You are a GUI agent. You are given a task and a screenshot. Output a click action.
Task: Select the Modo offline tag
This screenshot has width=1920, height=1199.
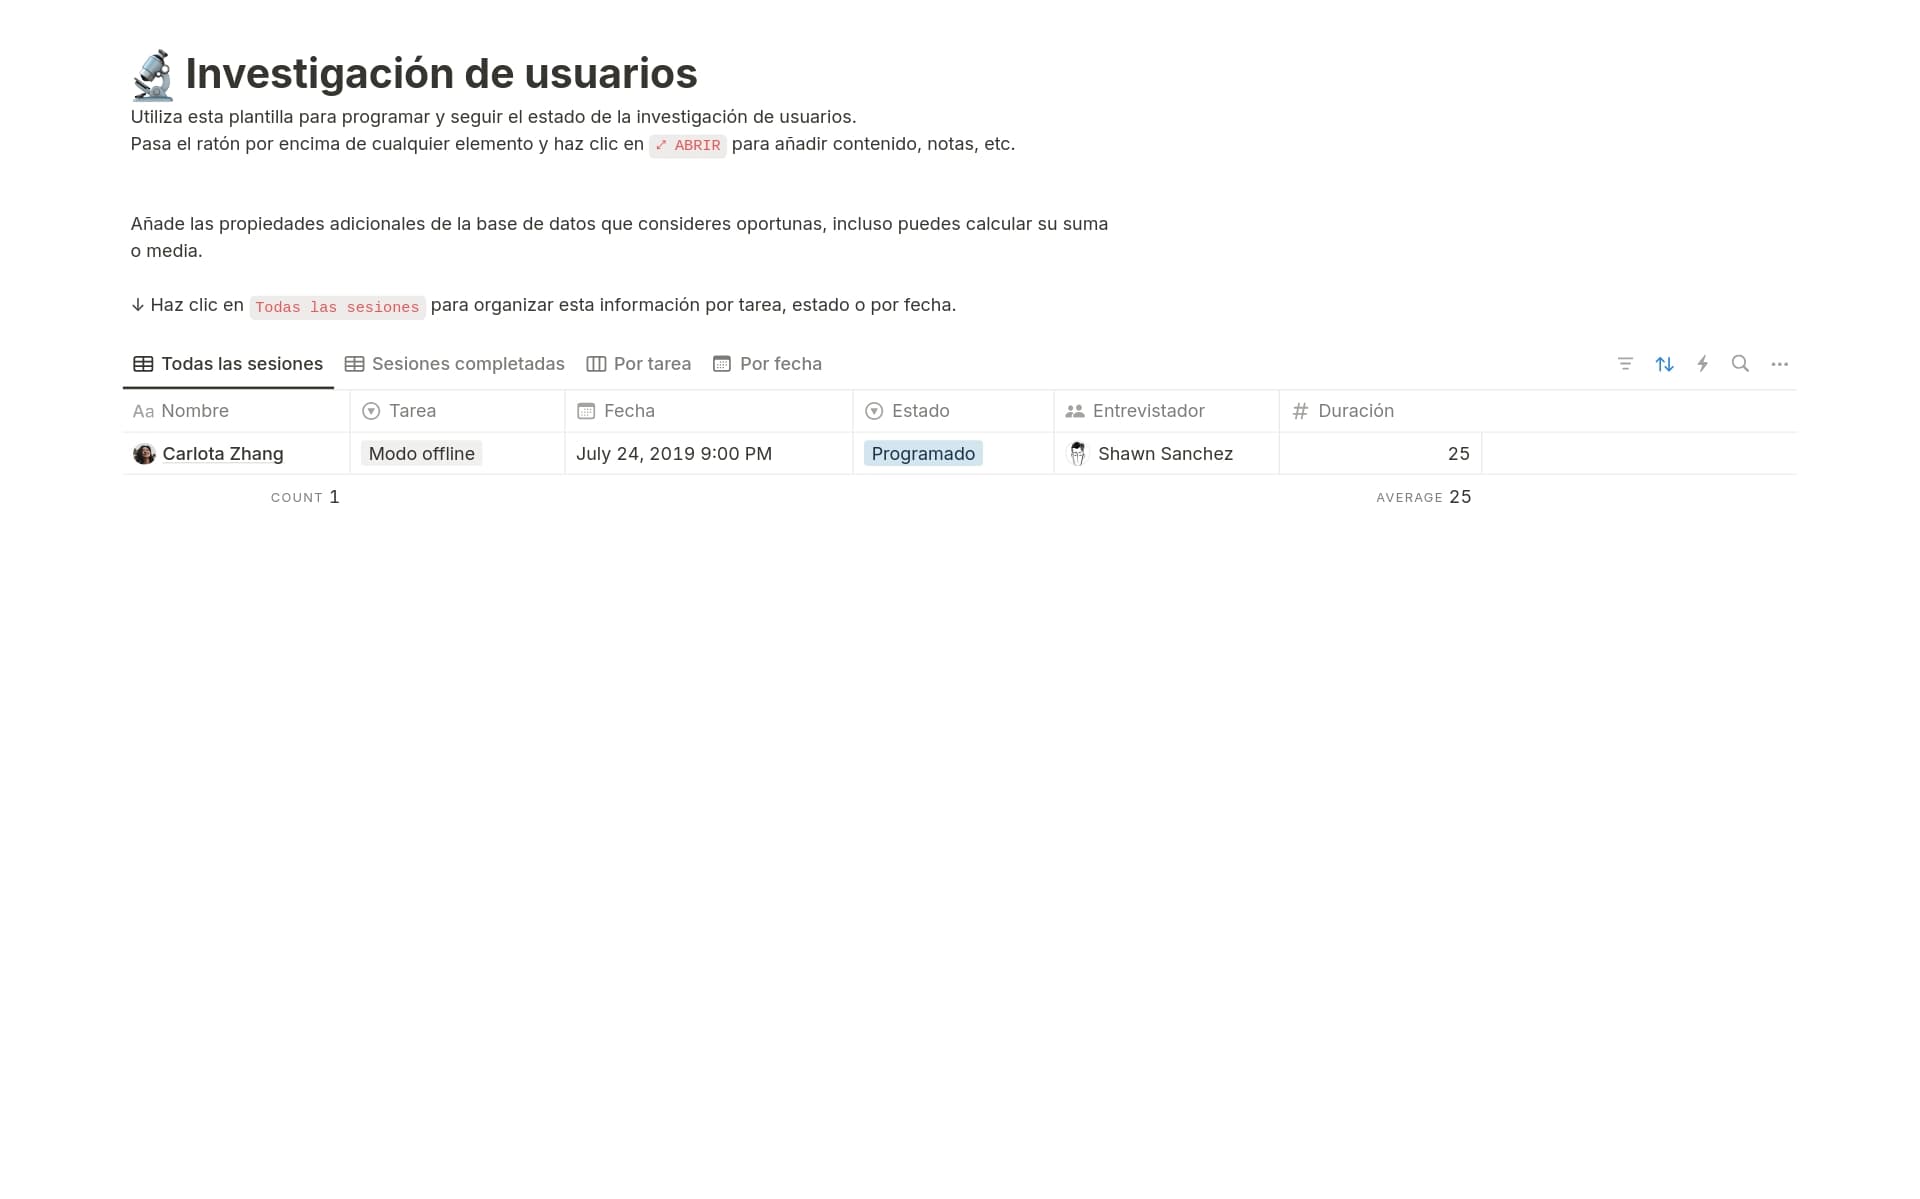point(421,453)
